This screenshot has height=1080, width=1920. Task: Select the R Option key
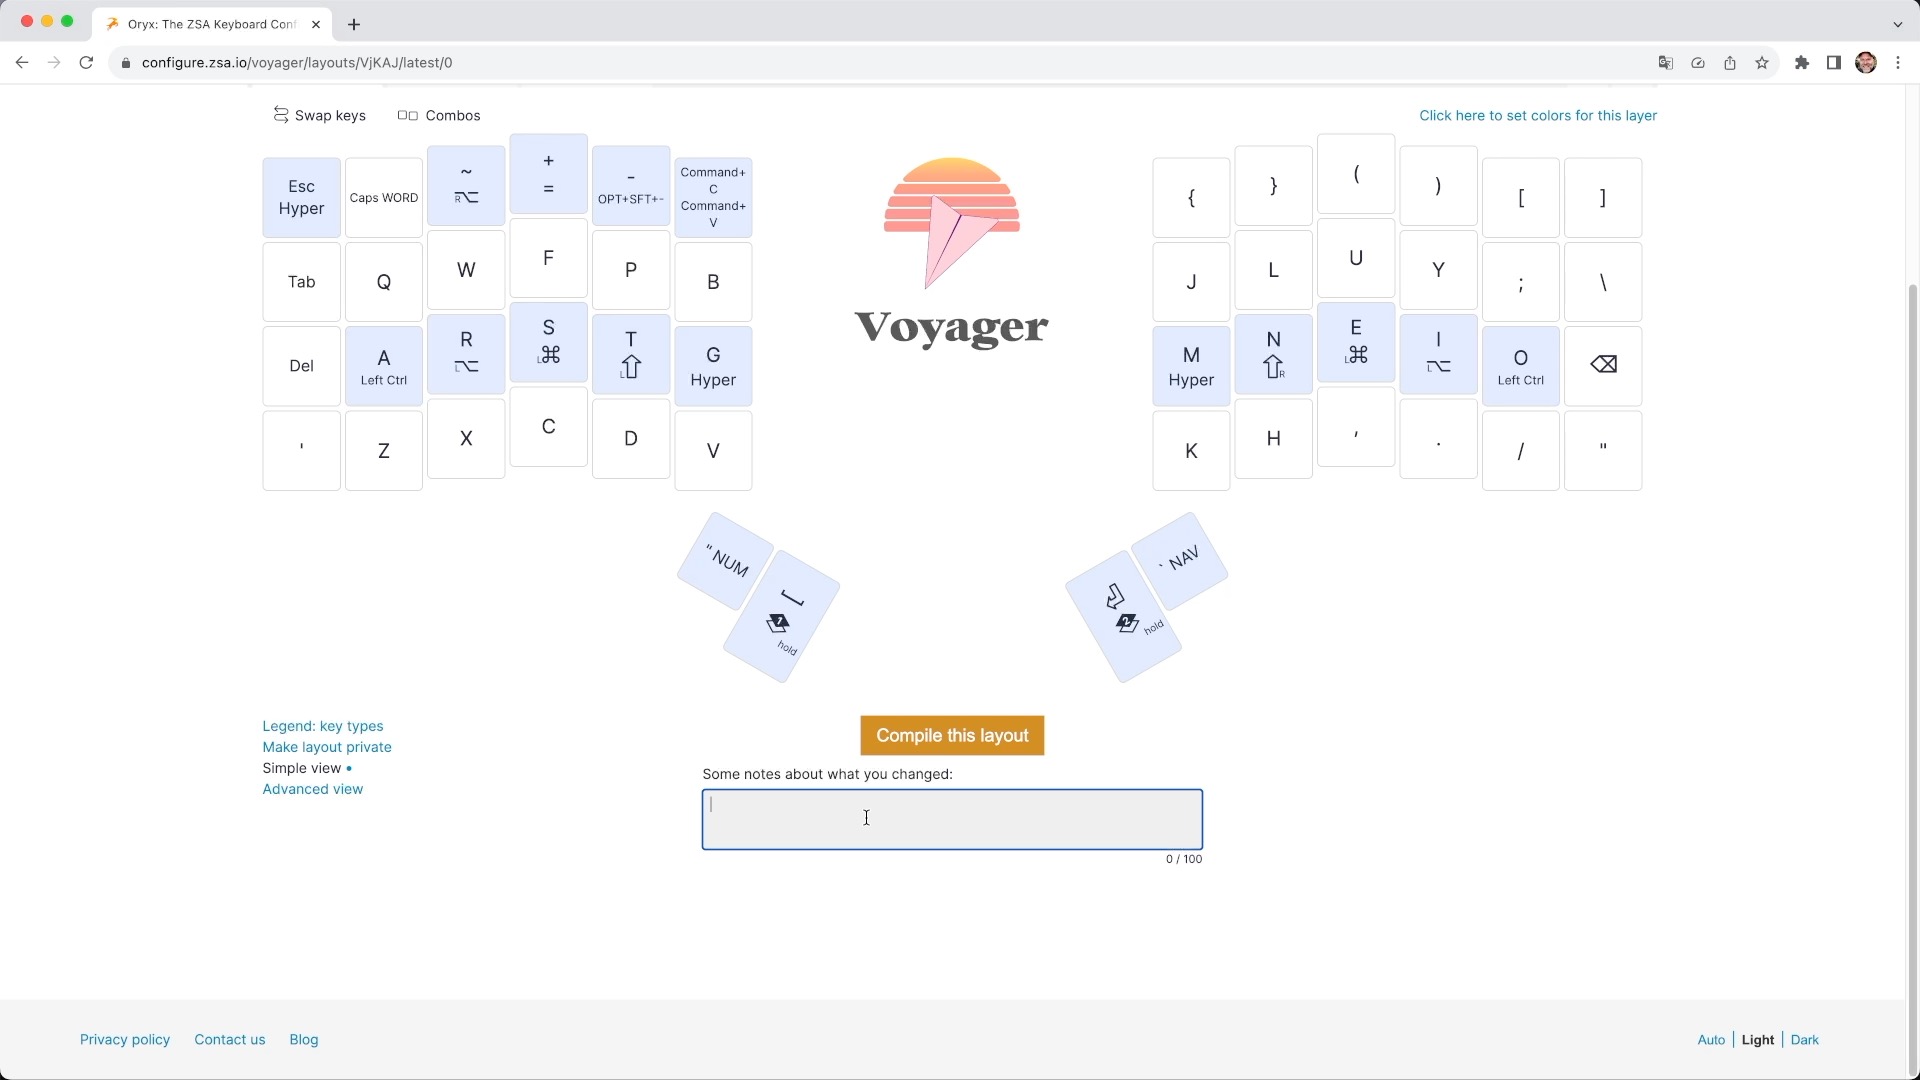466,354
